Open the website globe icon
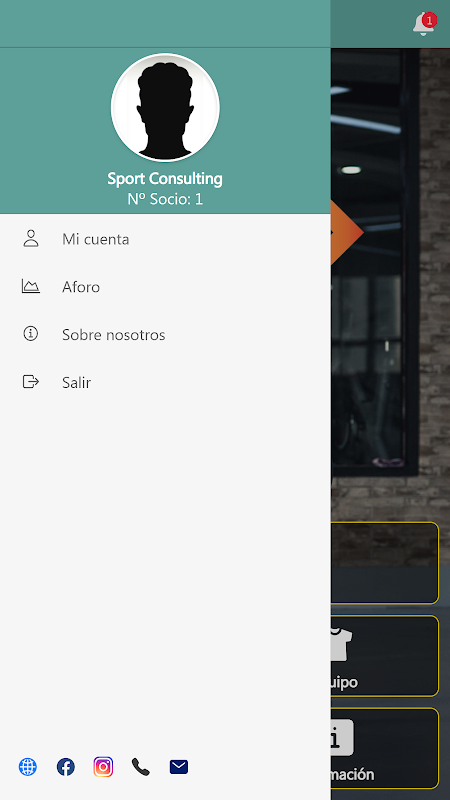This screenshot has height=800, width=450. point(28,767)
